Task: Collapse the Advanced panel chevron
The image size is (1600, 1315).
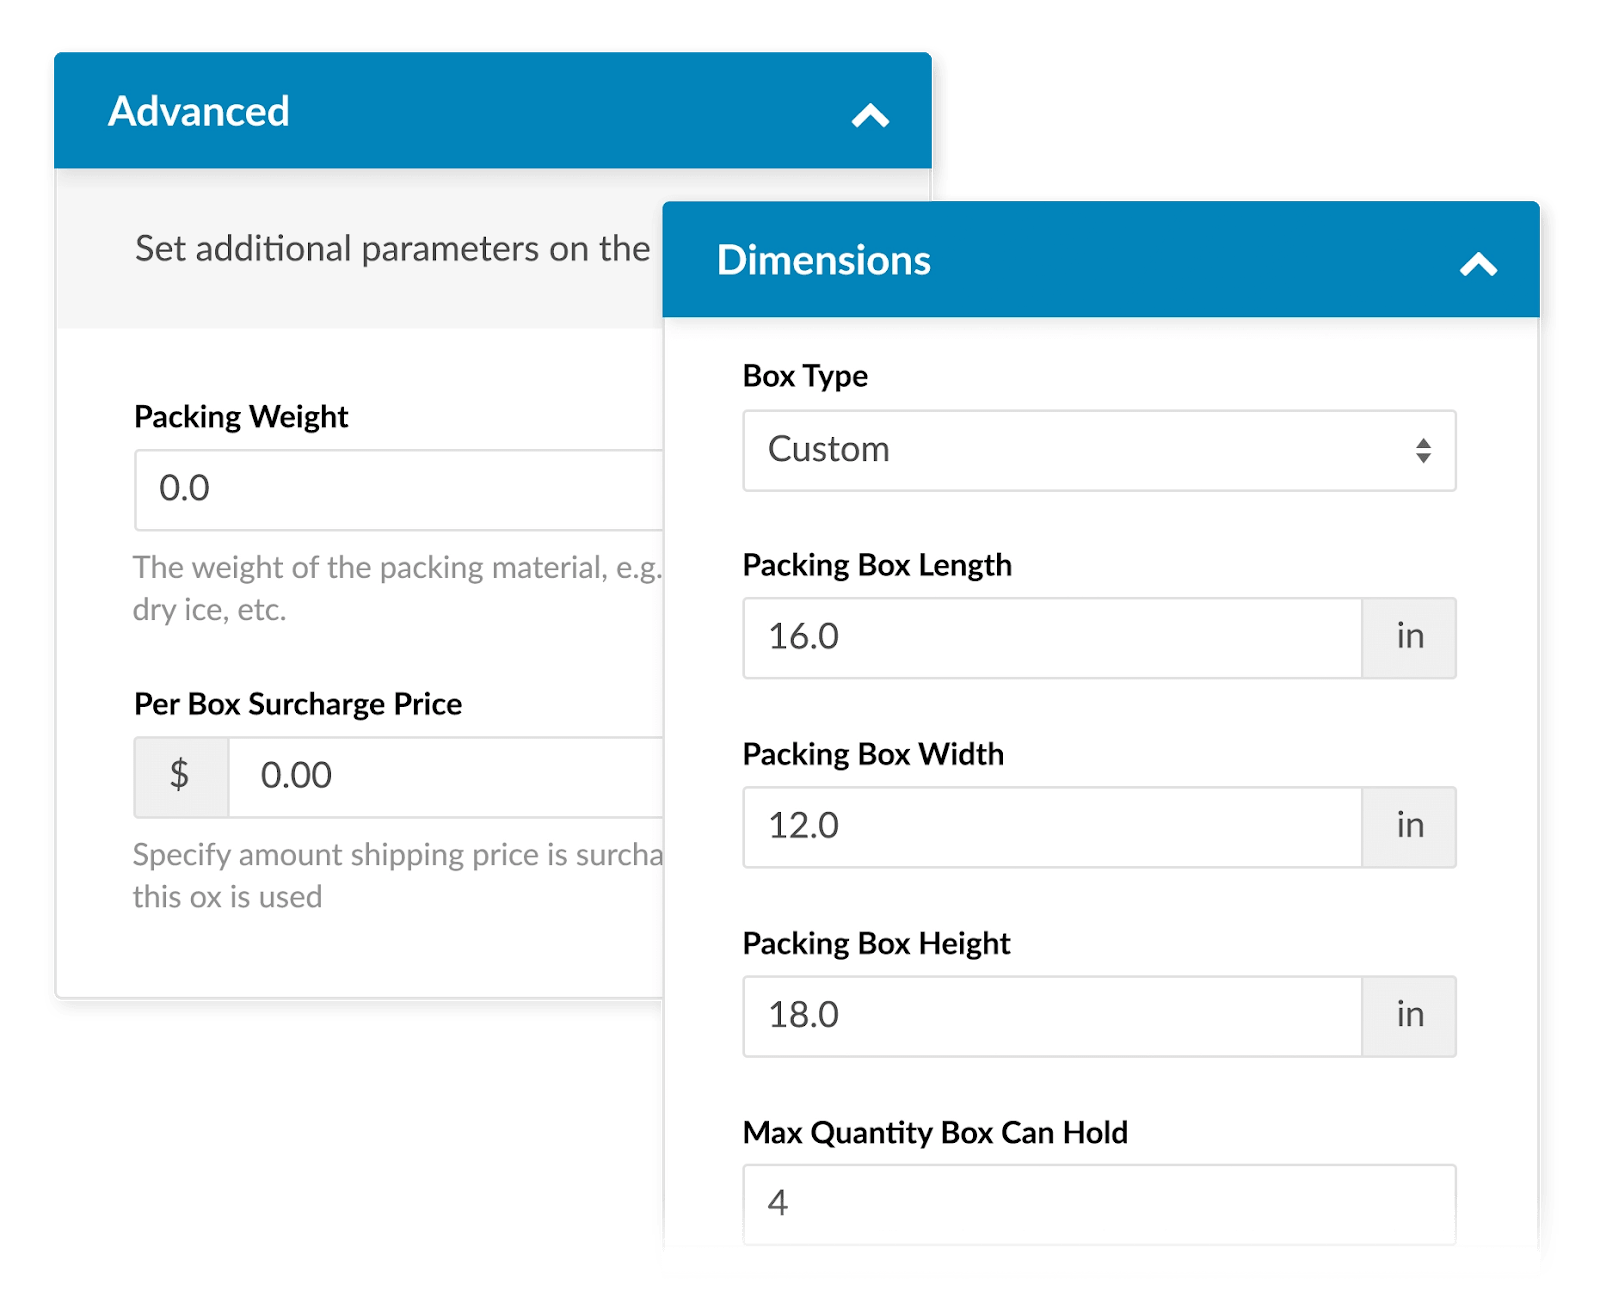Action: (870, 116)
